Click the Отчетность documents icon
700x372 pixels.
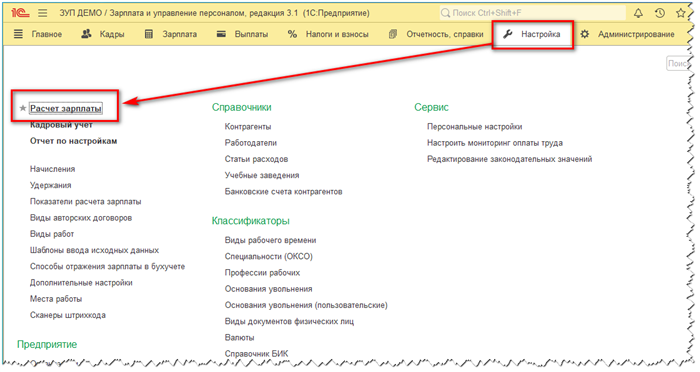[x=393, y=34]
